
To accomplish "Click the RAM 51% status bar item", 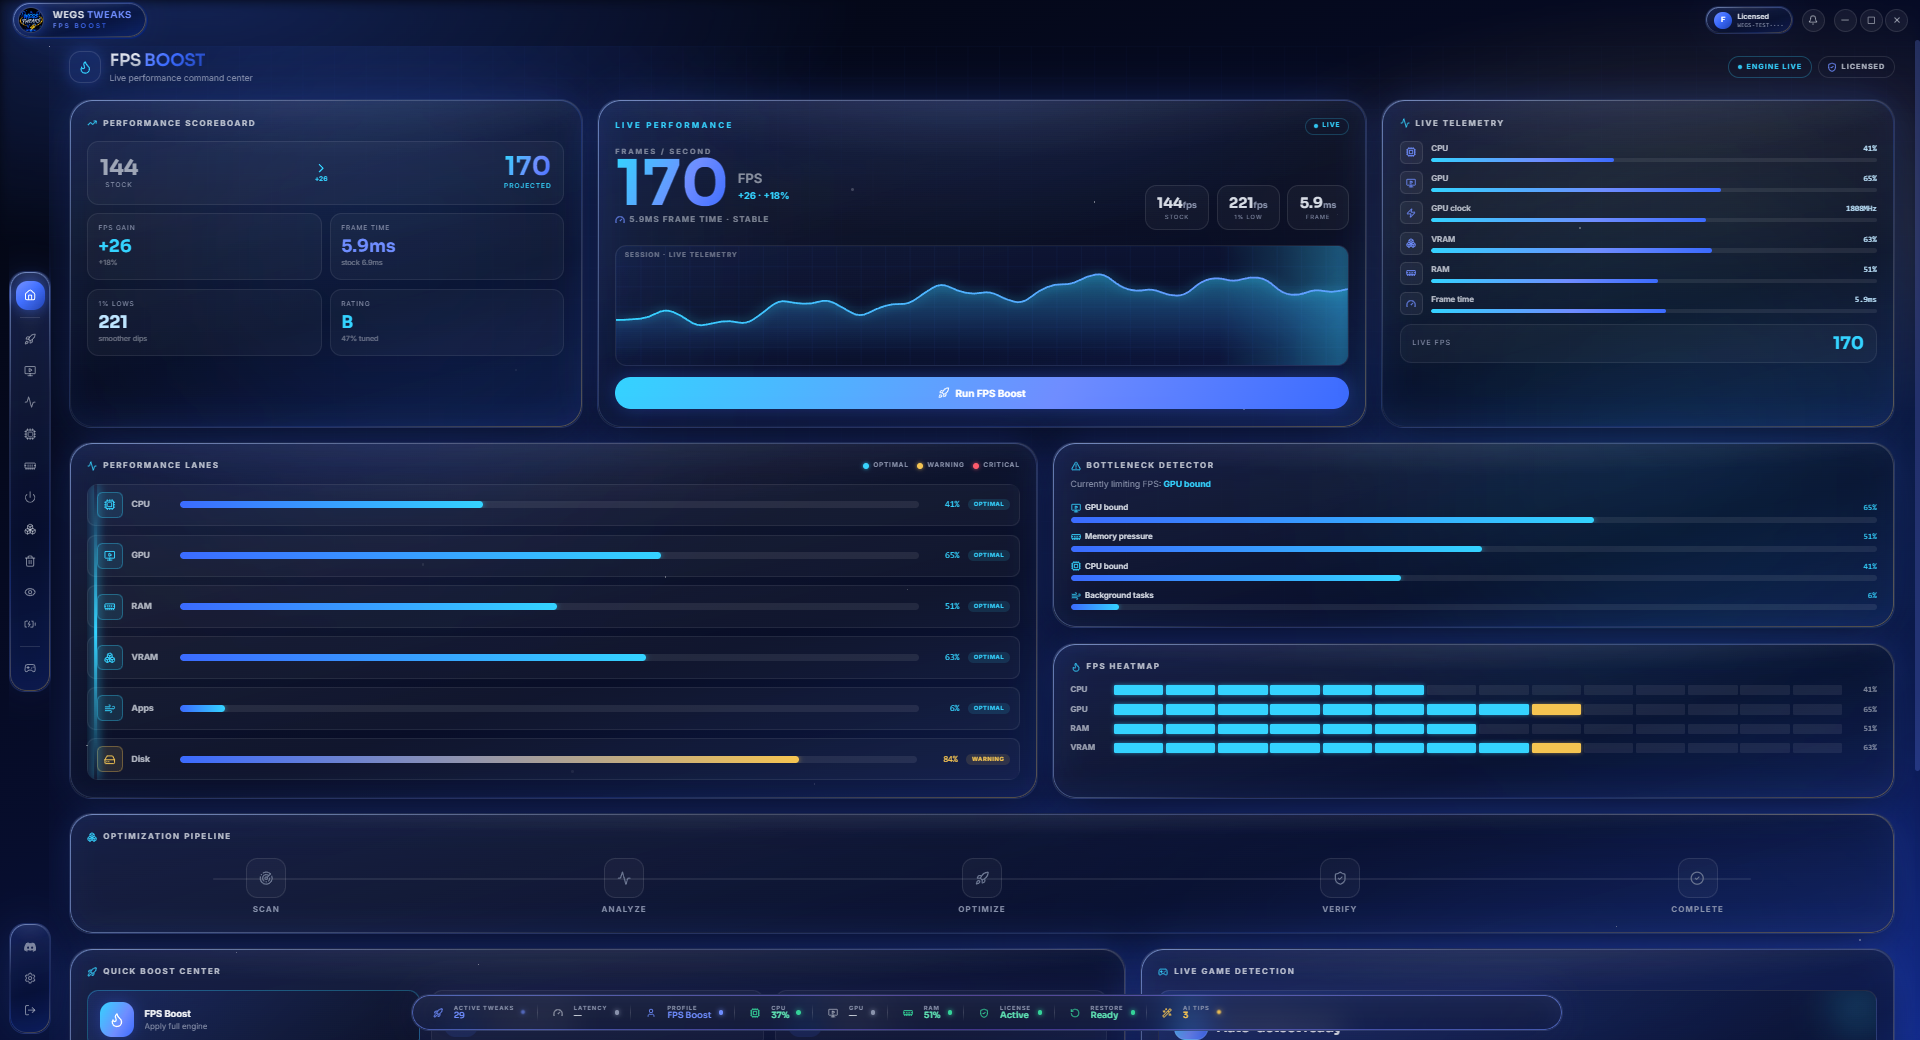I will [928, 1012].
